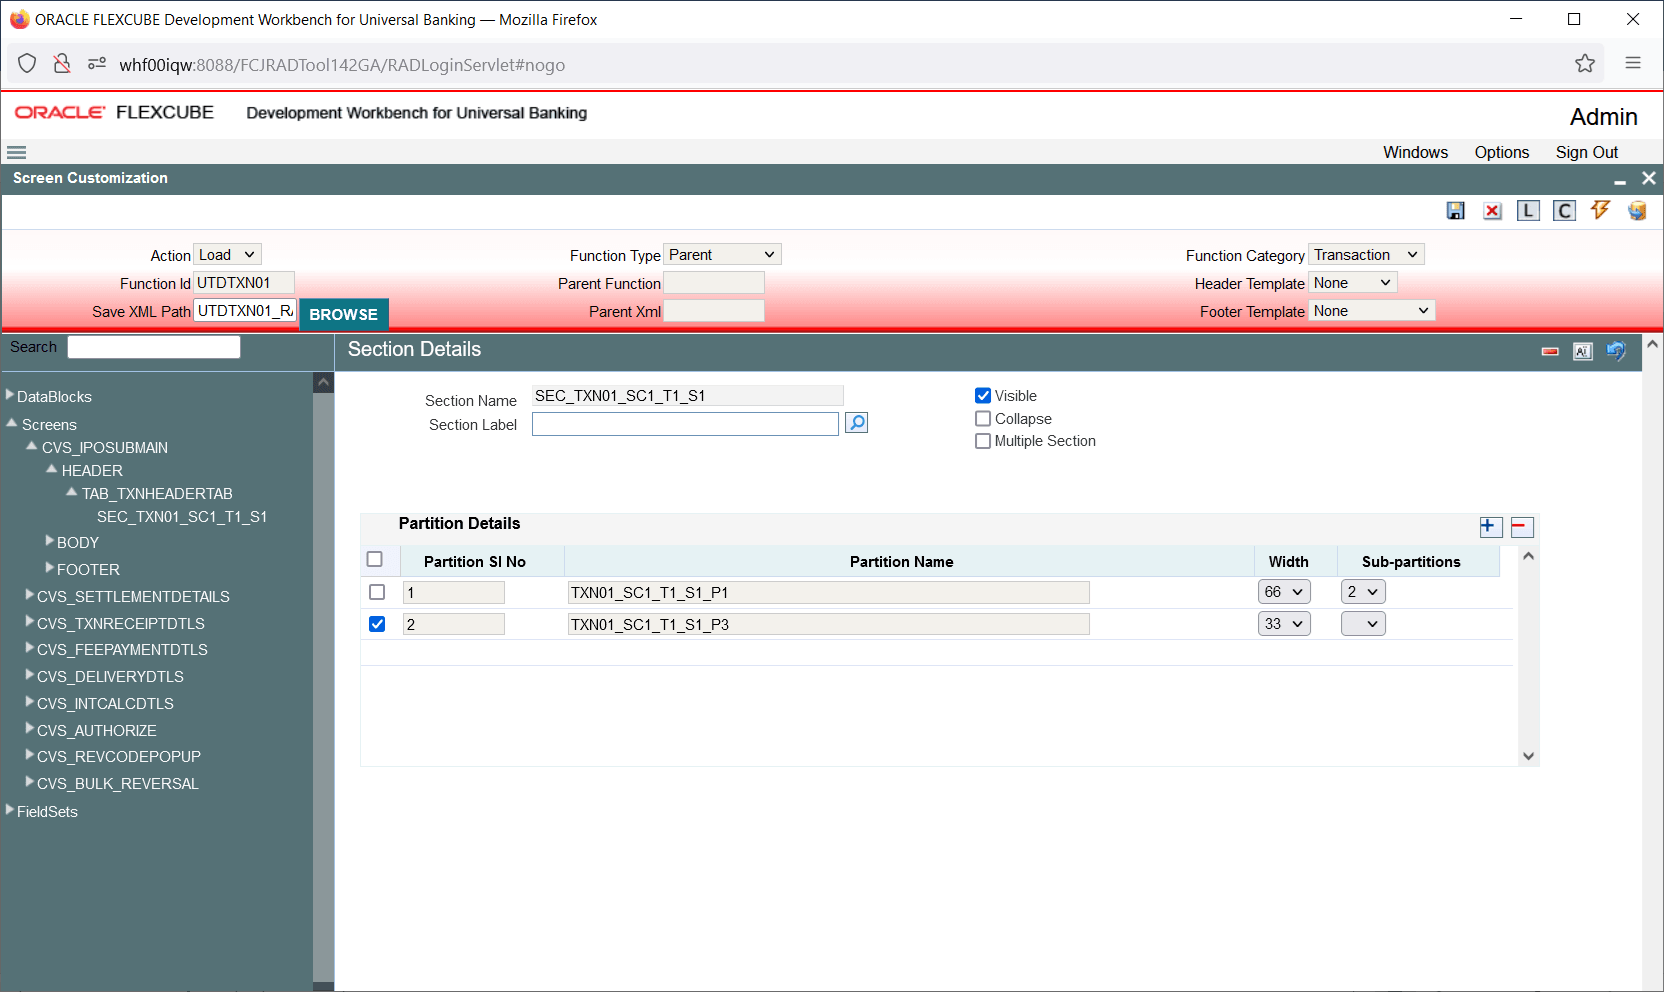This screenshot has height=992, width=1664.
Task: Select the CVS_SETTLEMENTDETAILS tree item
Action: pyautogui.click(x=133, y=597)
